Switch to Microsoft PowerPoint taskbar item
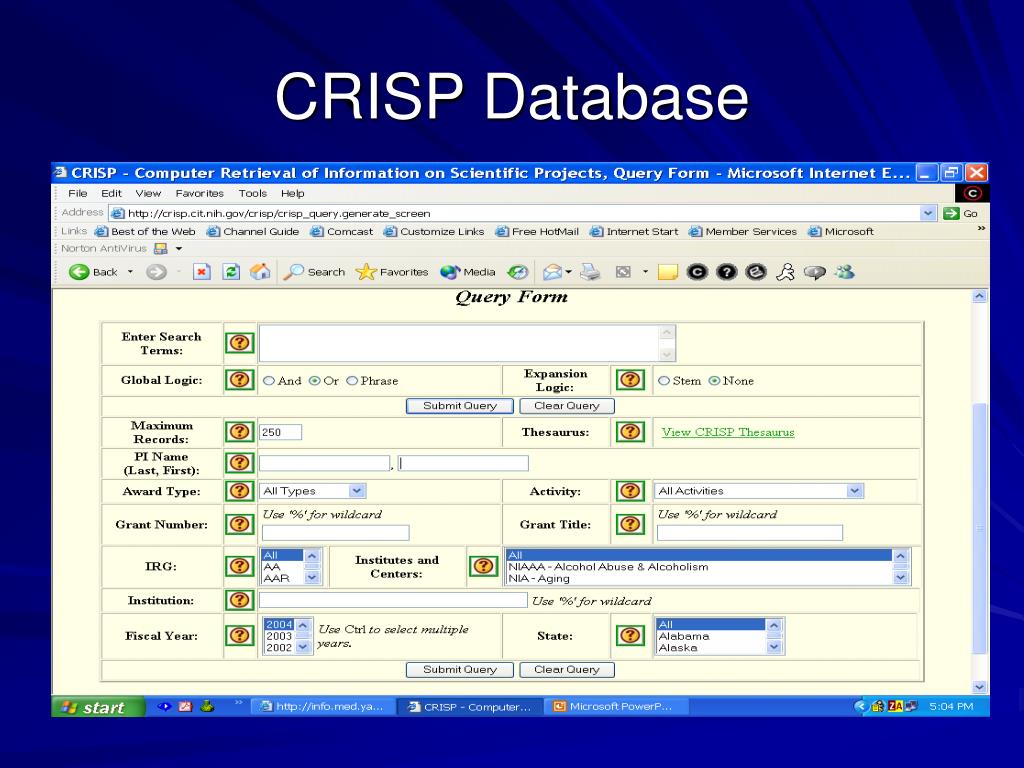This screenshot has height=768, width=1024. [x=616, y=706]
